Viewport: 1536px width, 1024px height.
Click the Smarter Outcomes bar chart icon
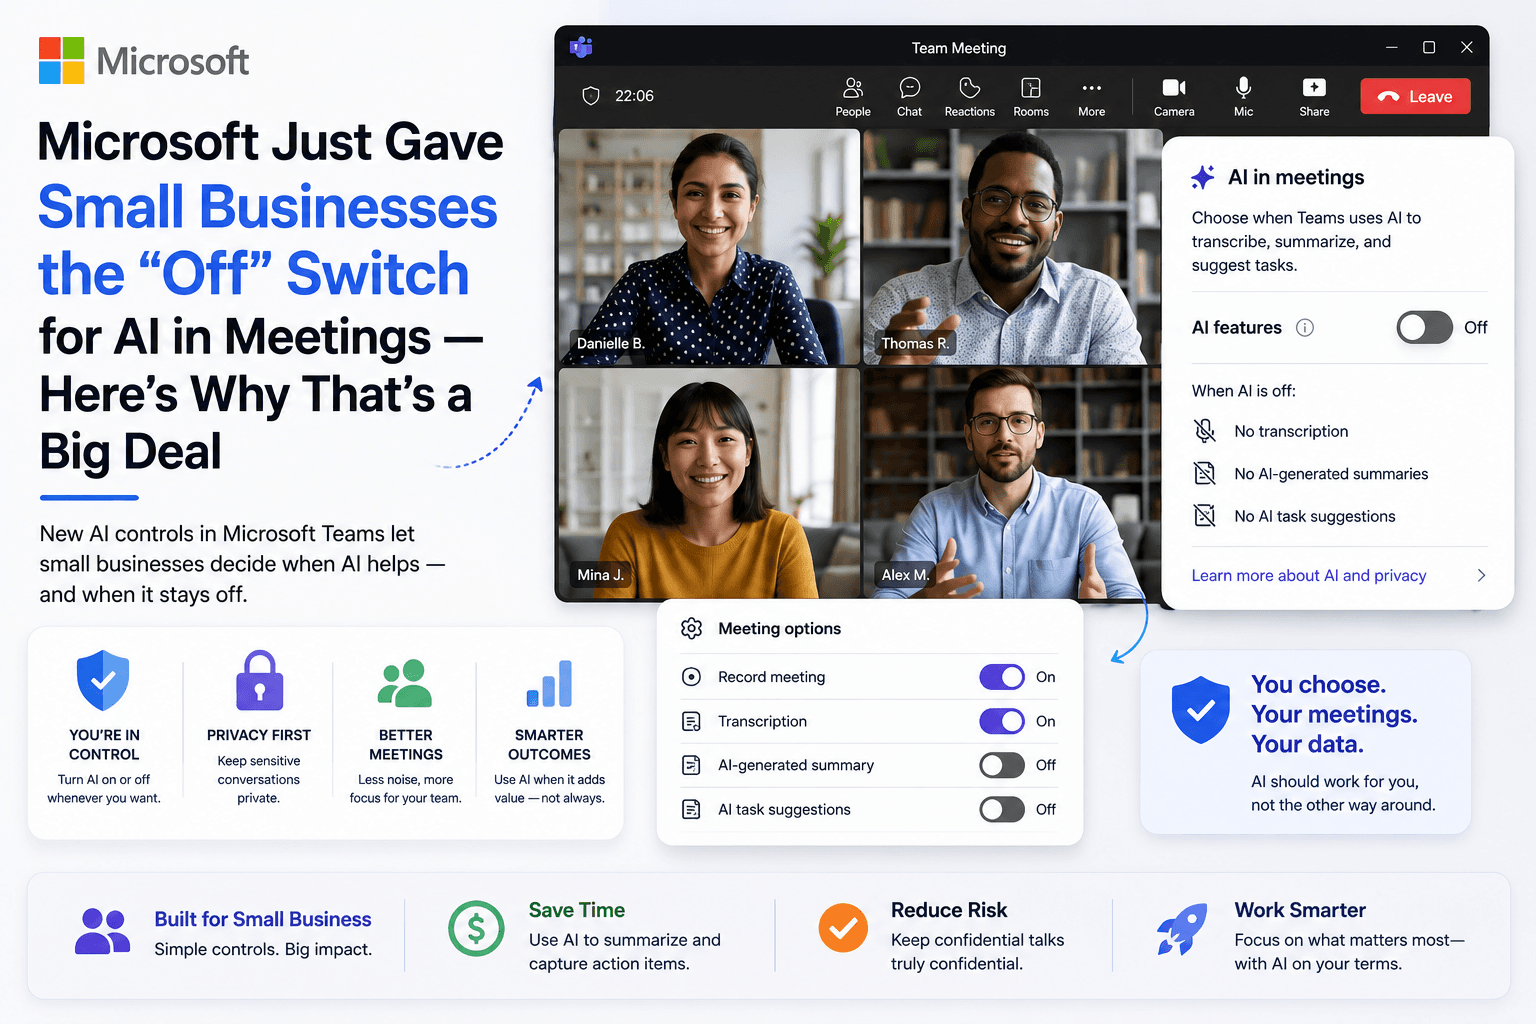point(549,683)
